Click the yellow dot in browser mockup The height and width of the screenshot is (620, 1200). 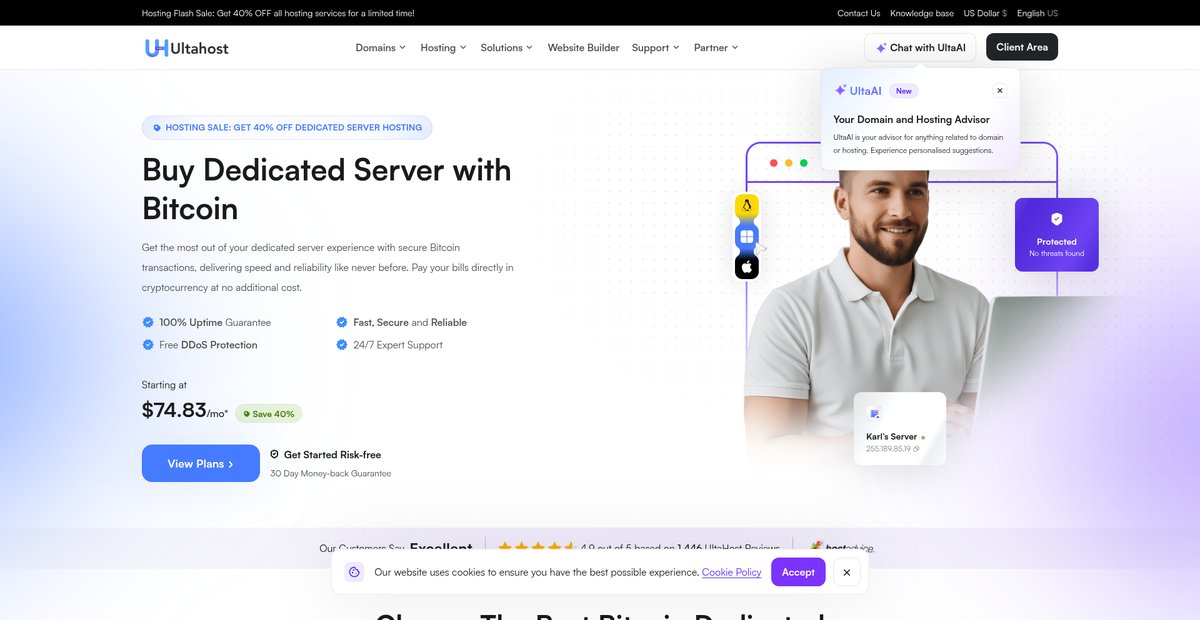[788, 163]
